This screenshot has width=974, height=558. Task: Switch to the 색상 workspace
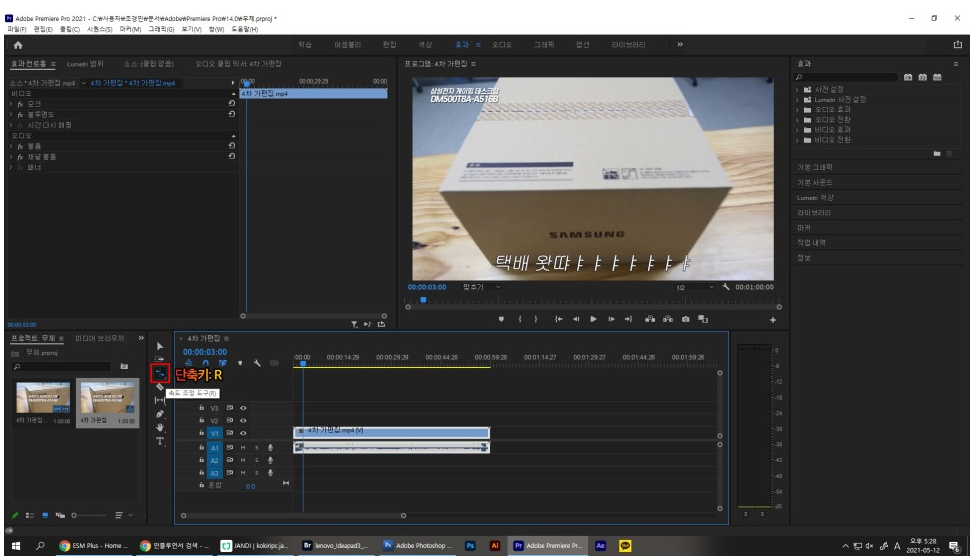(425, 45)
